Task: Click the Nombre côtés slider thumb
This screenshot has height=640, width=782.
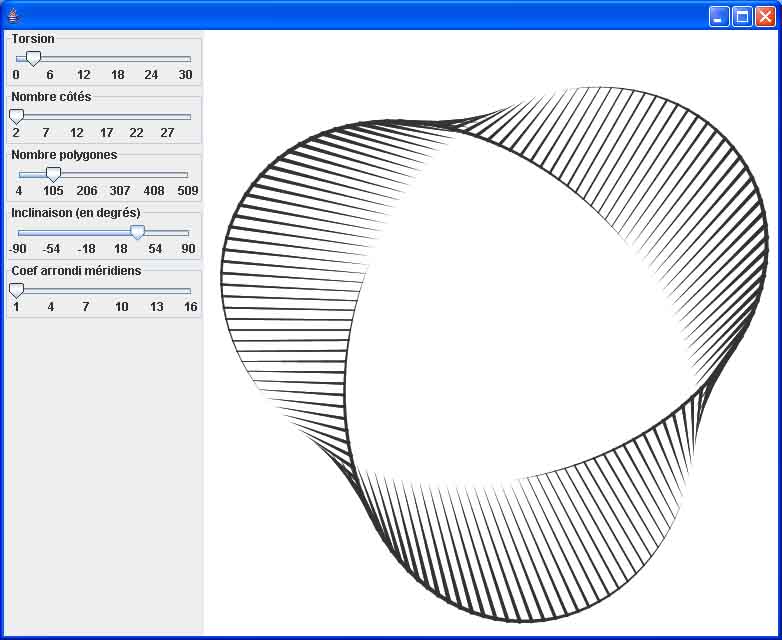Action: coord(16,117)
